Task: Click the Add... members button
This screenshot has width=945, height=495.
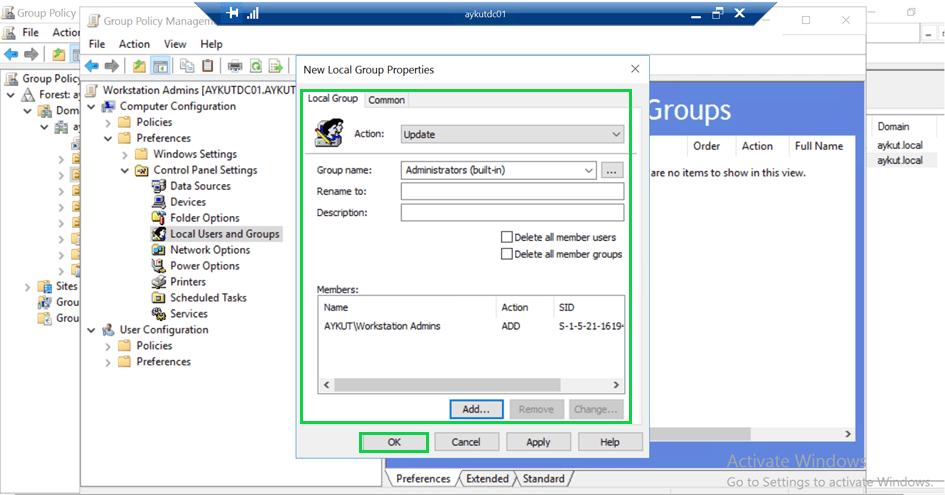Action: pos(476,409)
